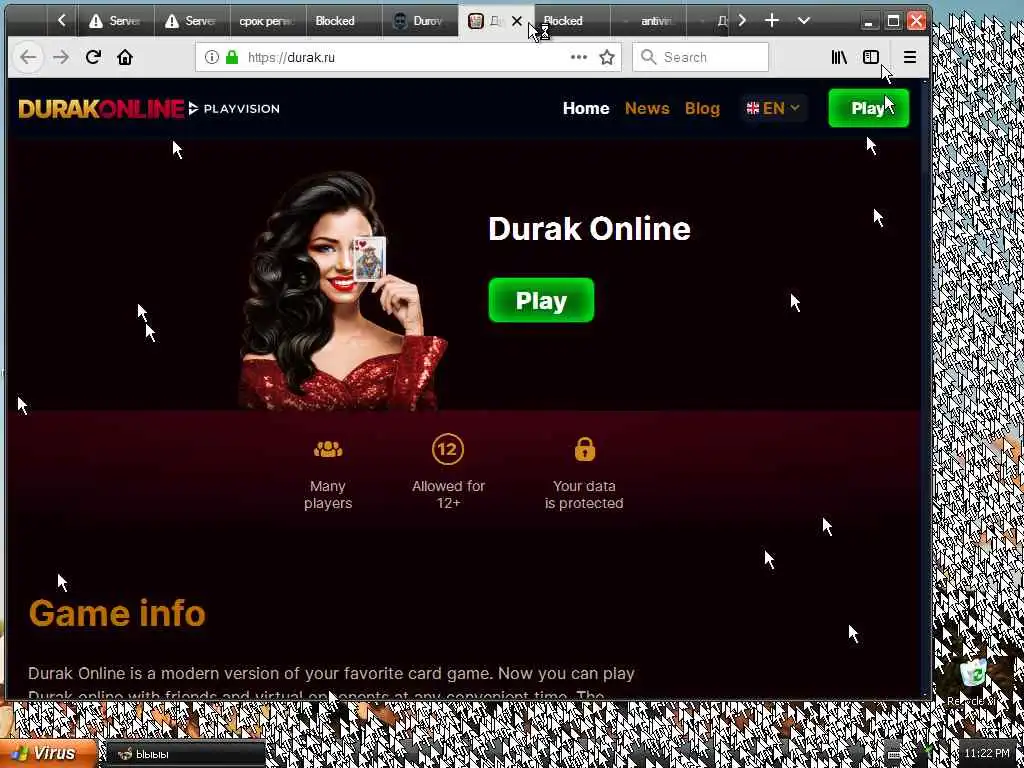Switch to the first Blocked tab
The height and width of the screenshot is (768, 1024).
tap(343, 21)
